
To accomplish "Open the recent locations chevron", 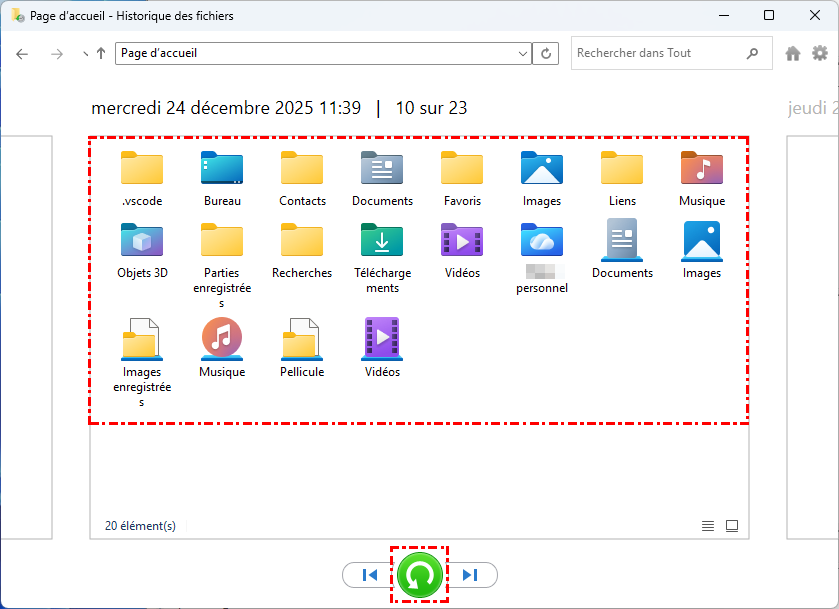I will pos(84,54).
